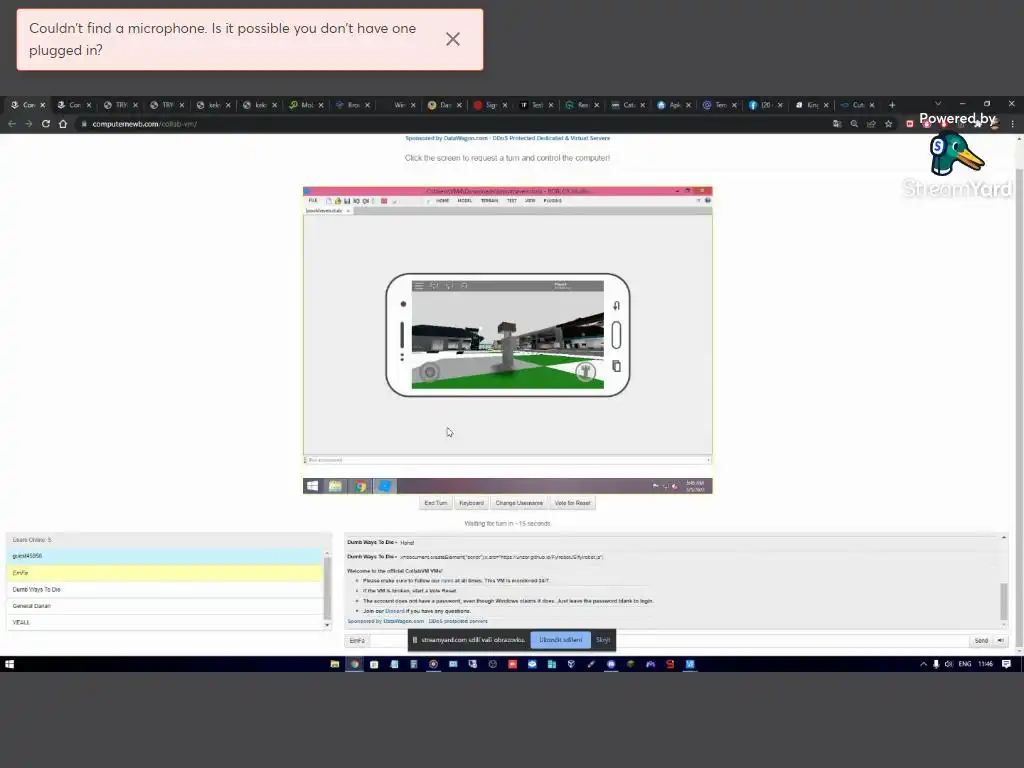
Task: Click the chat message input field
Action: tap(667, 641)
